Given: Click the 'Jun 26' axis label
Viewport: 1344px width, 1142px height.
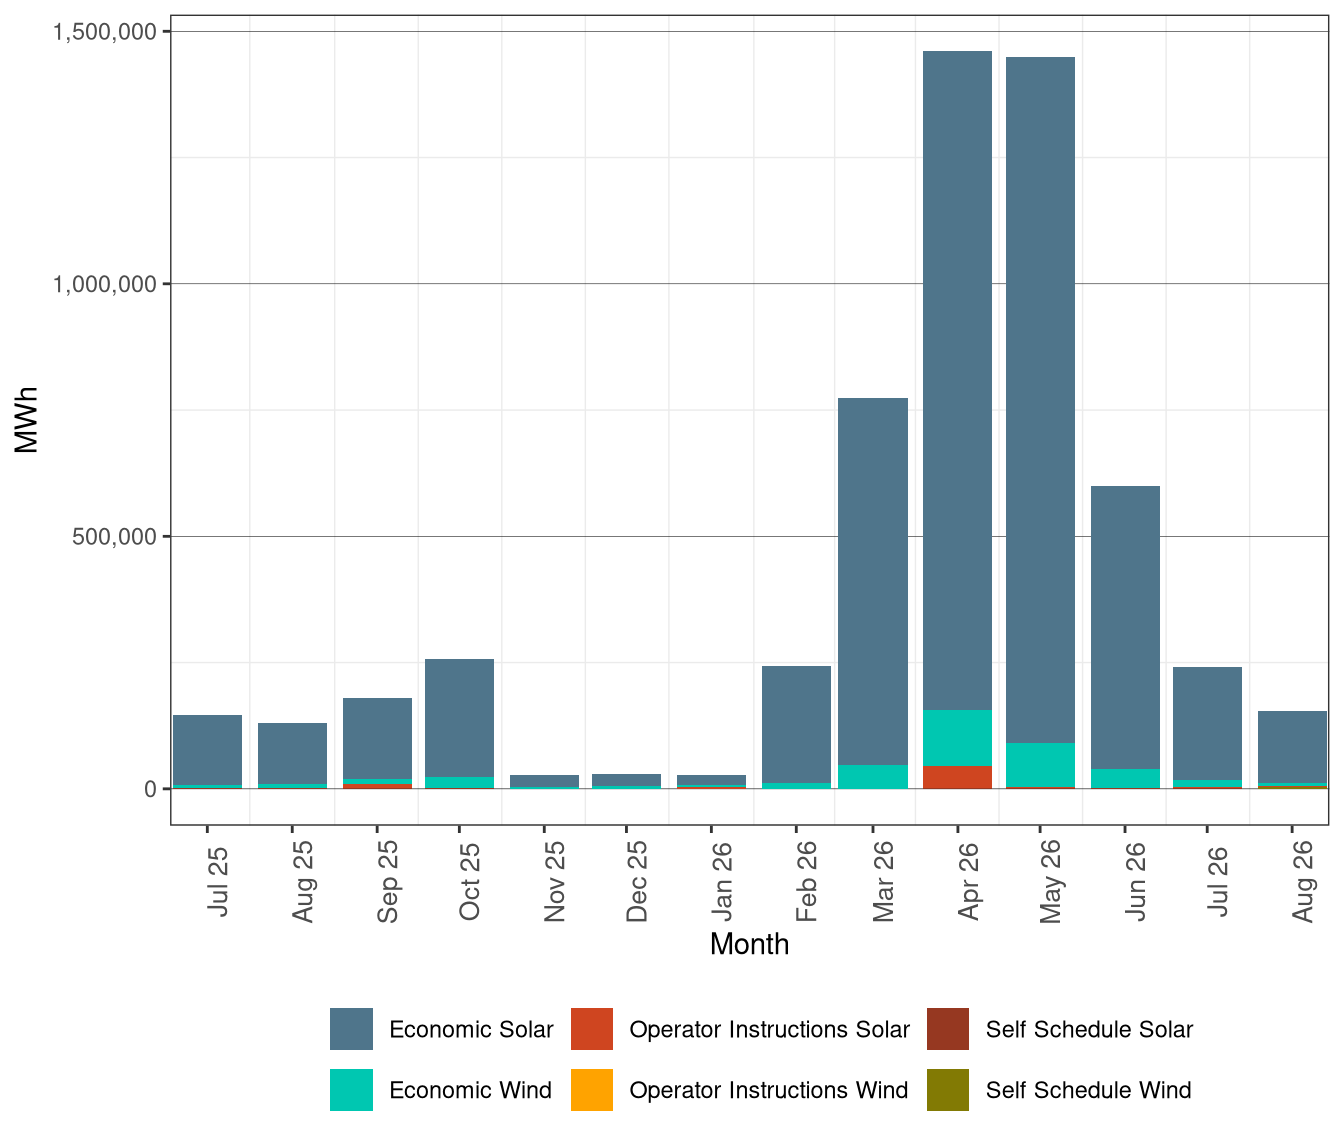Looking at the screenshot, I should click(1136, 881).
